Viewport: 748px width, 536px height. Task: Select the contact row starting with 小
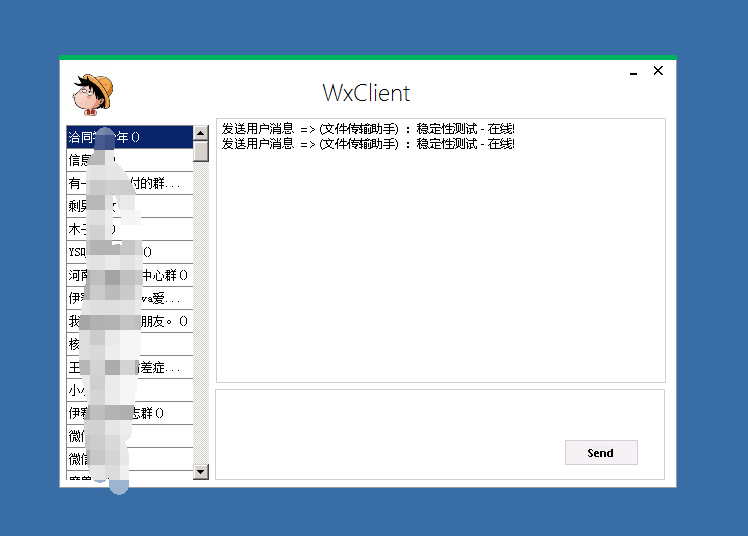[x=130, y=390]
